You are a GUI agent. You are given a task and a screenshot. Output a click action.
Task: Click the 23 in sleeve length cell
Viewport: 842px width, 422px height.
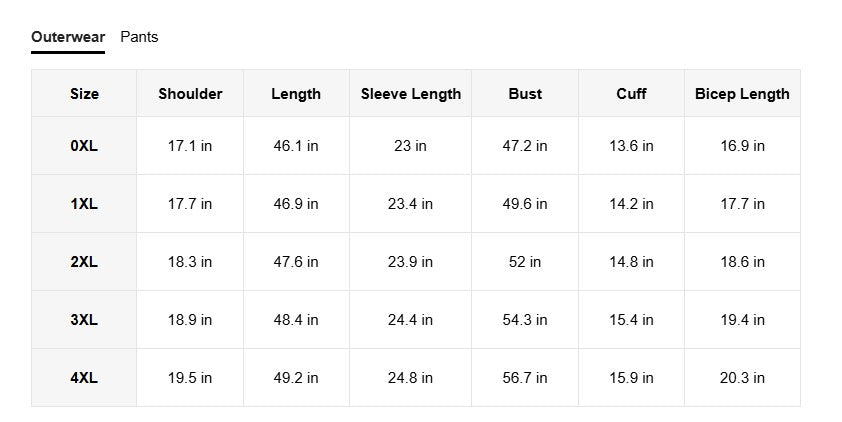click(411, 146)
